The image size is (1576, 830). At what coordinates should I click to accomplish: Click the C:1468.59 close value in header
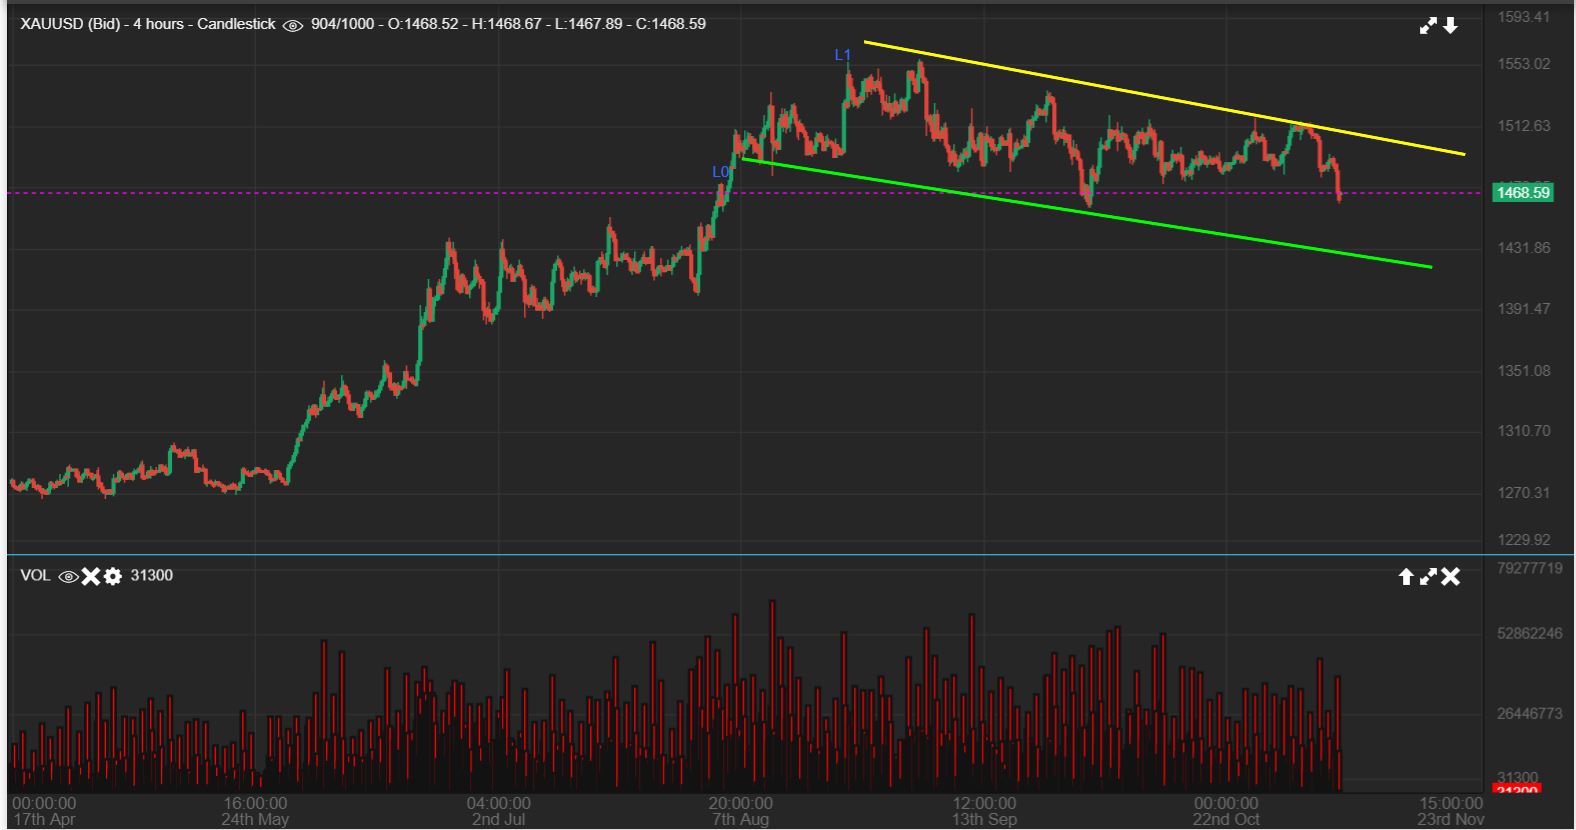point(671,24)
